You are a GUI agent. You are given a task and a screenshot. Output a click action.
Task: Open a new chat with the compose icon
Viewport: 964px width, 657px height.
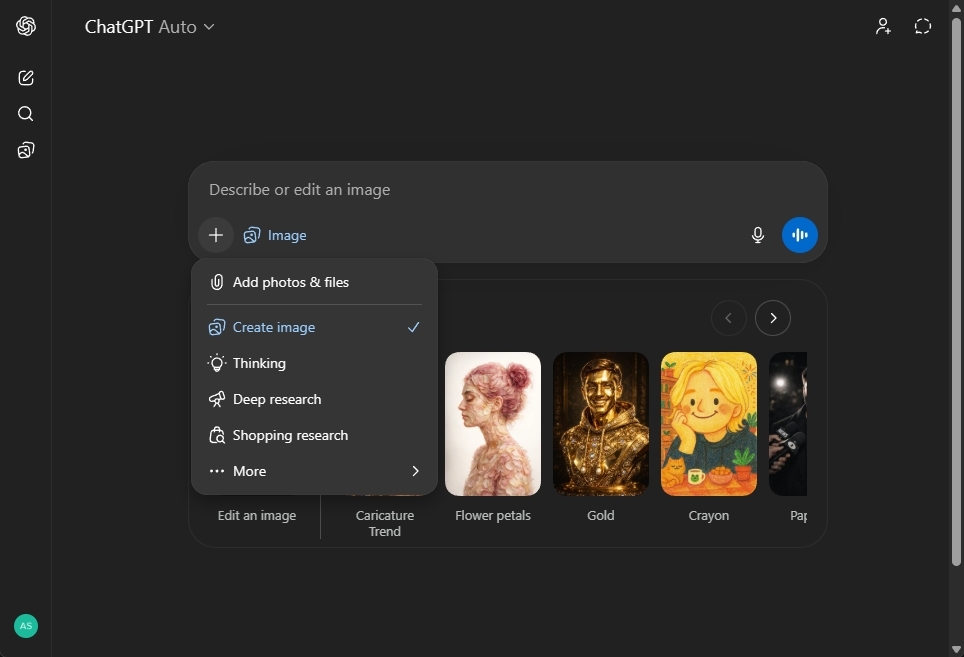click(x=25, y=77)
